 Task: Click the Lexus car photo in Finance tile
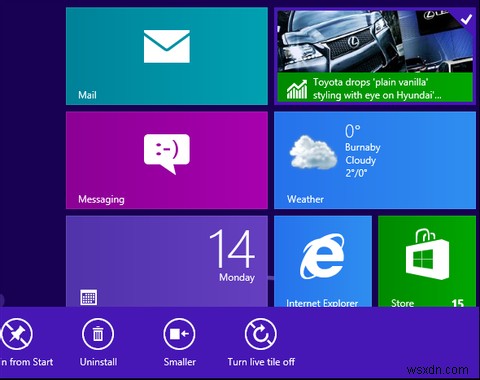click(375, 41)
